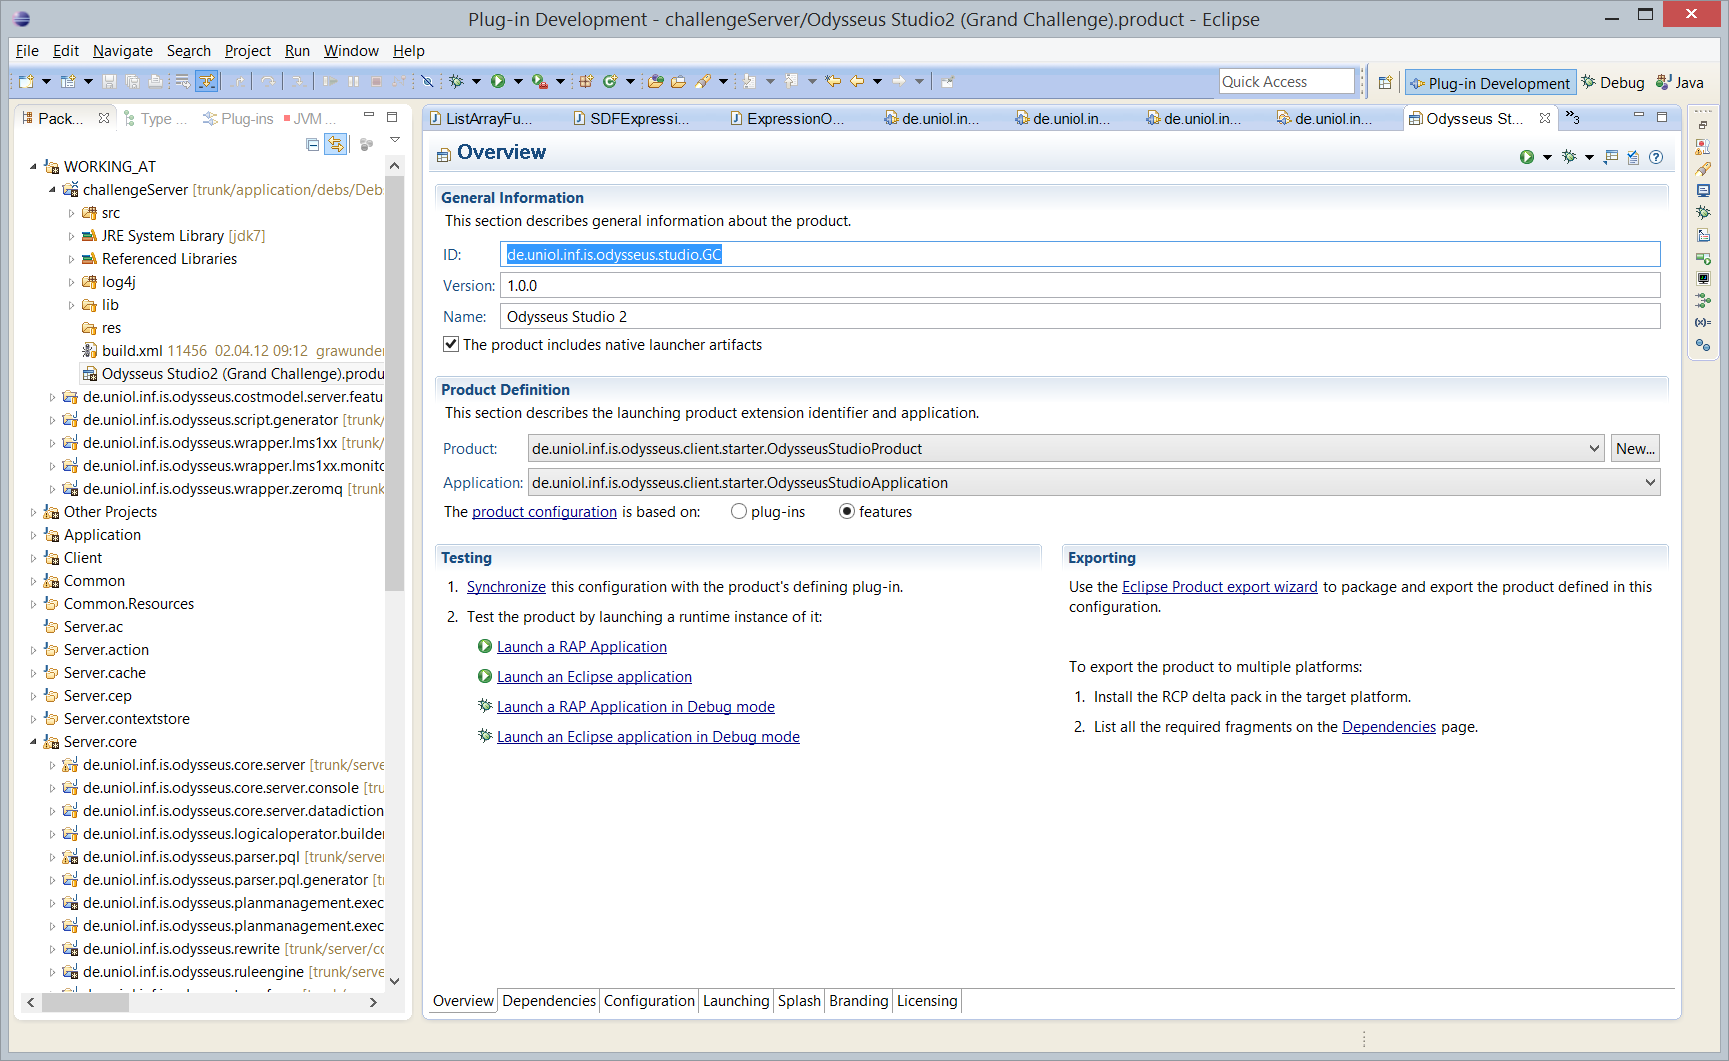Click the Quick Access search field

click(x=1287, y=82)
